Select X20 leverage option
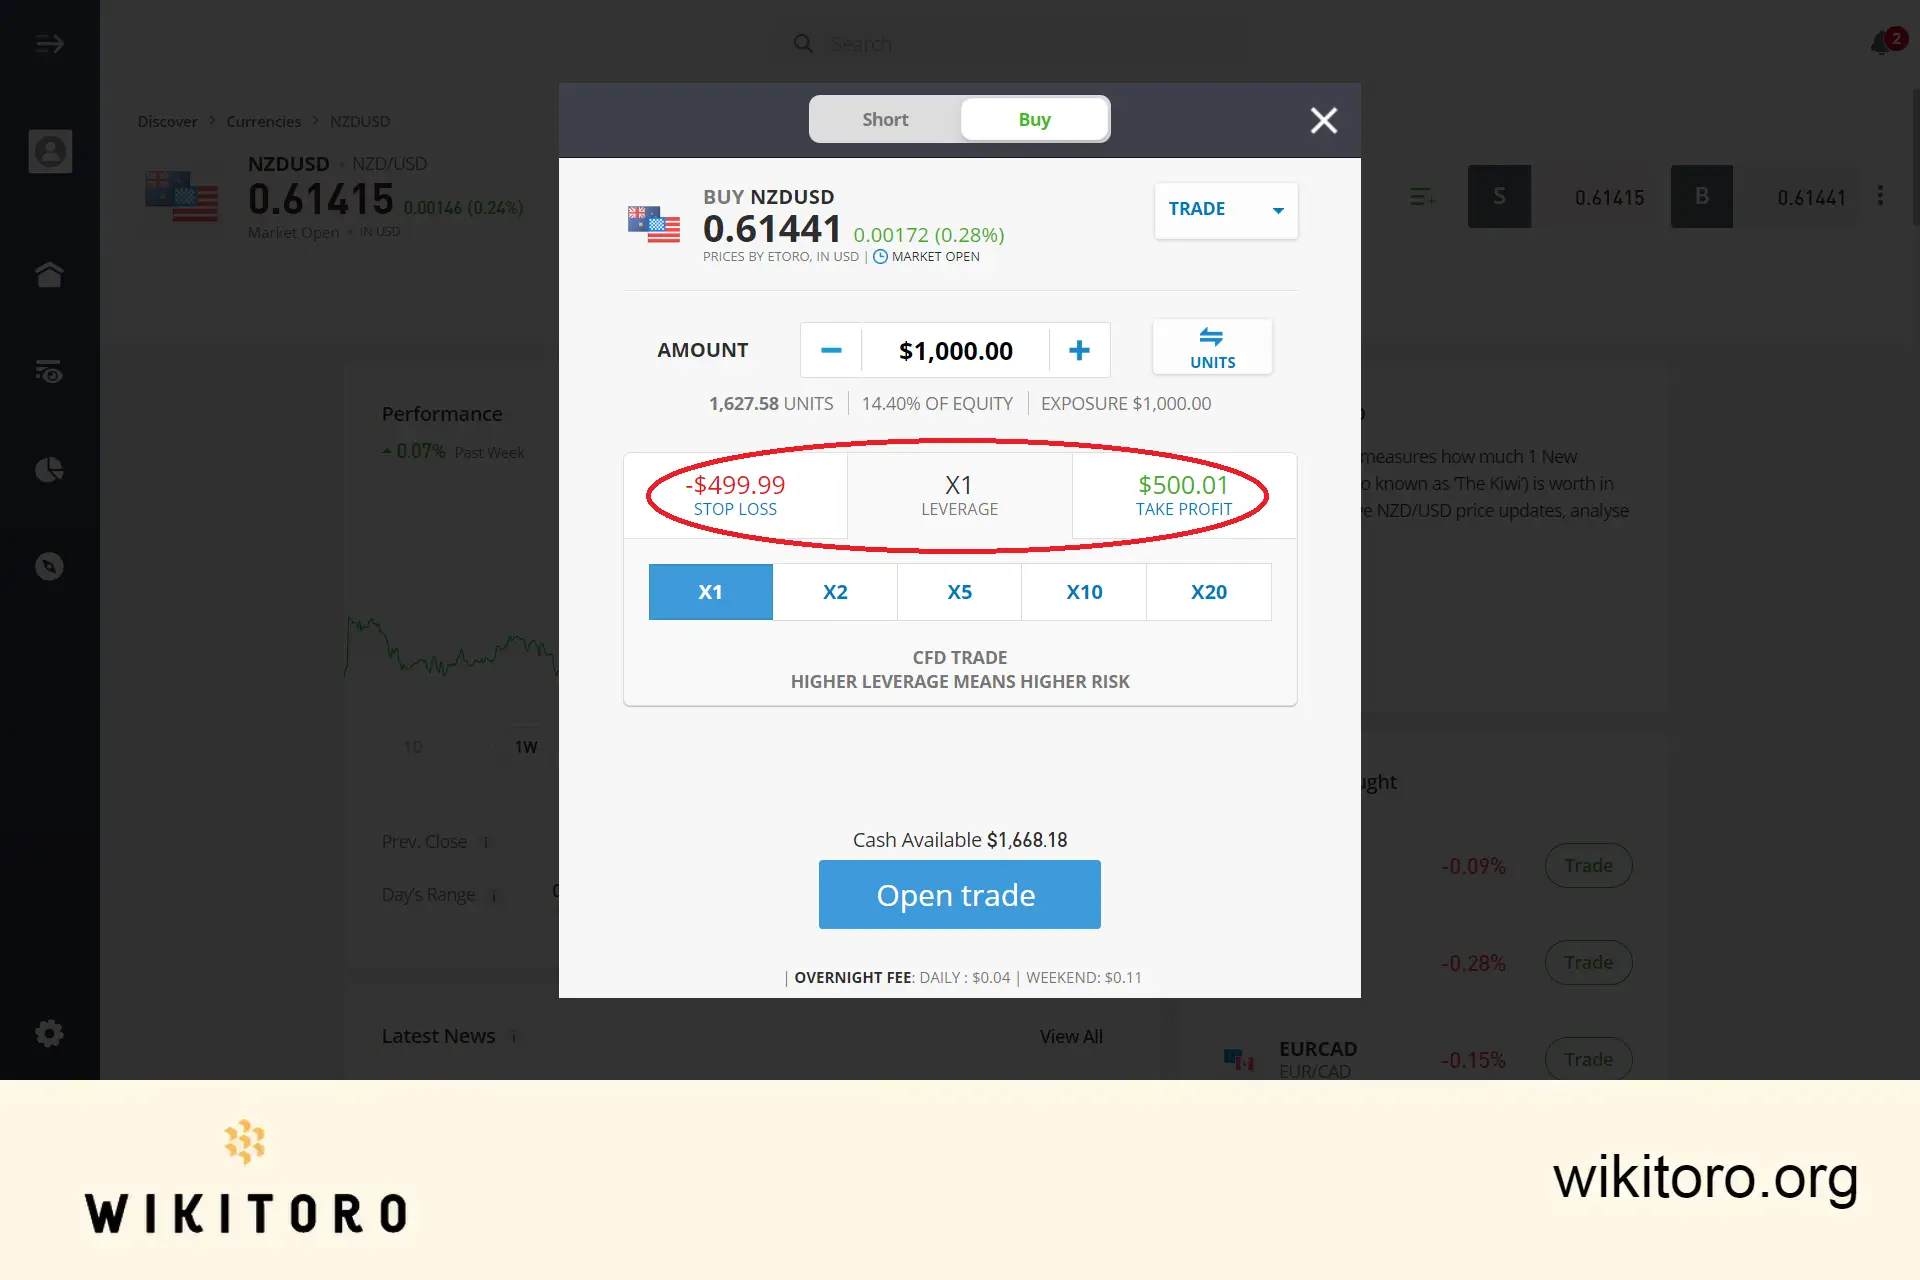This screenshot has height=1280, width=1920. click(1209, 591)
